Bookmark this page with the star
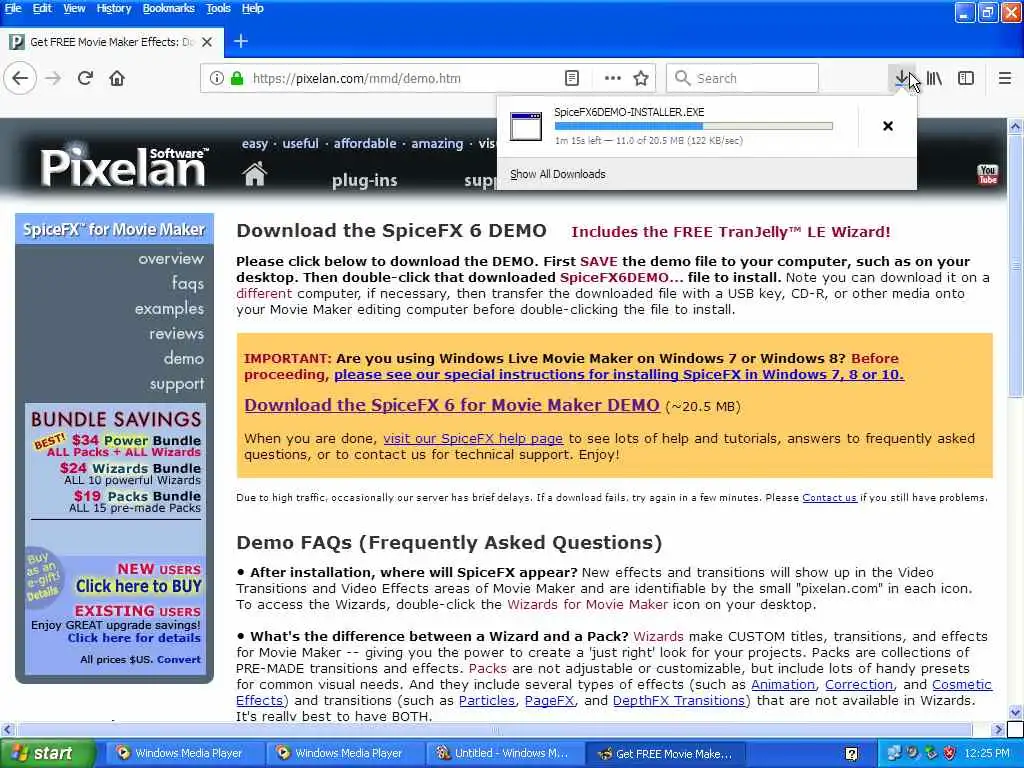1024x768 pixels. point(641,78)
